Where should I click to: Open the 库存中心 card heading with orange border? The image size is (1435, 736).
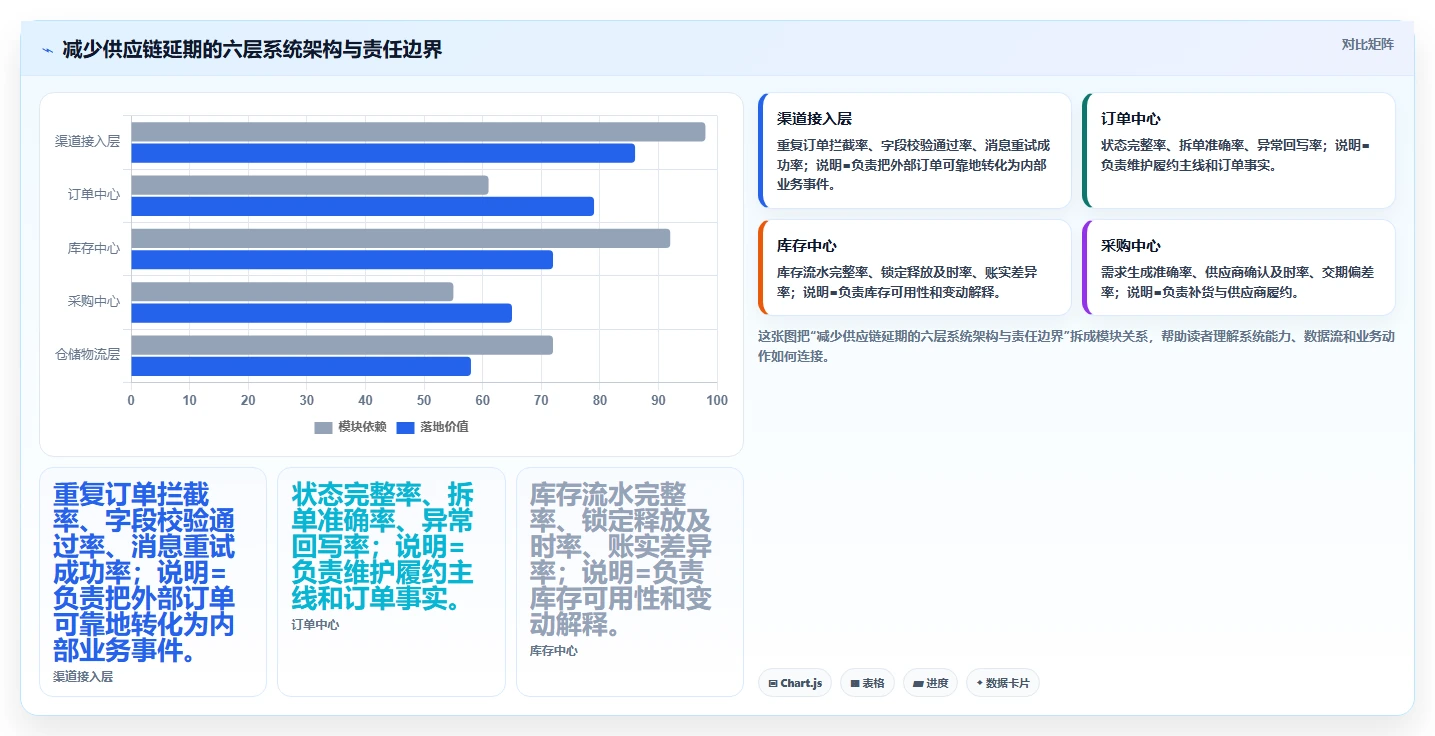[807, 245]
